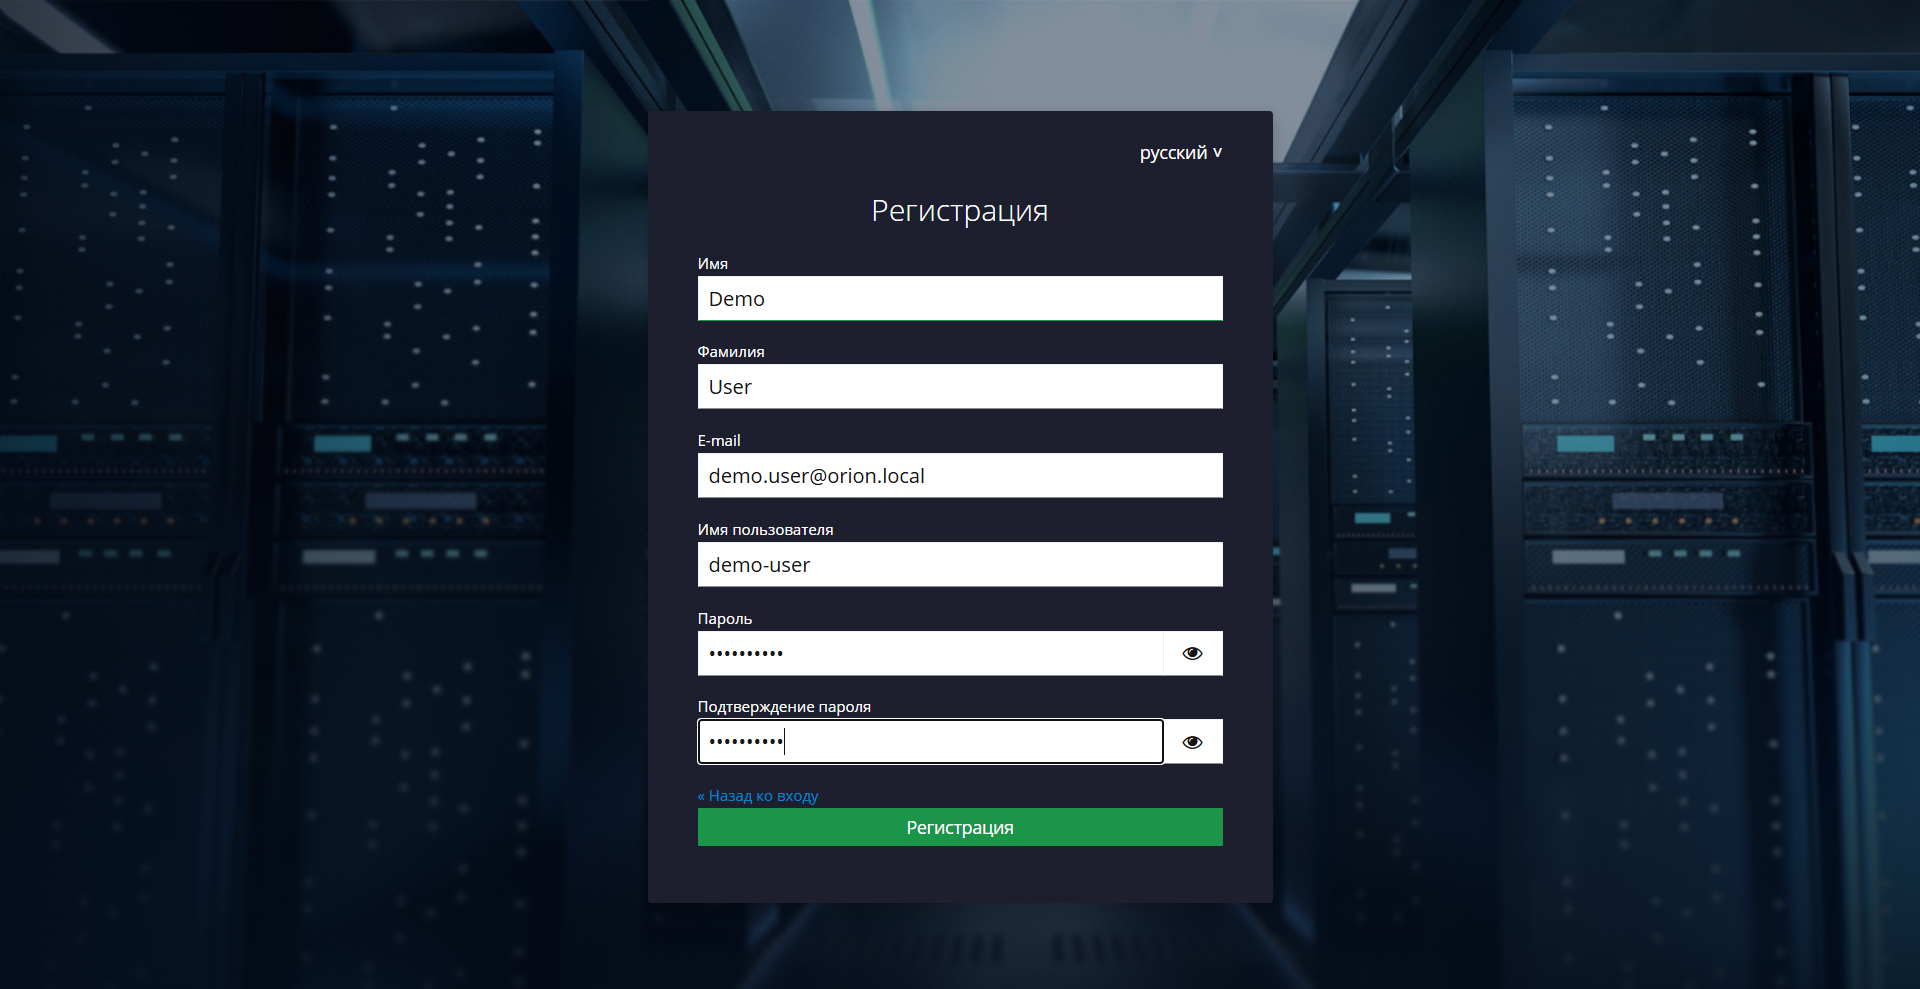1920x989 pixels.
Task: Go back via Назад ко входу link
Action: (x=758, y=796)
